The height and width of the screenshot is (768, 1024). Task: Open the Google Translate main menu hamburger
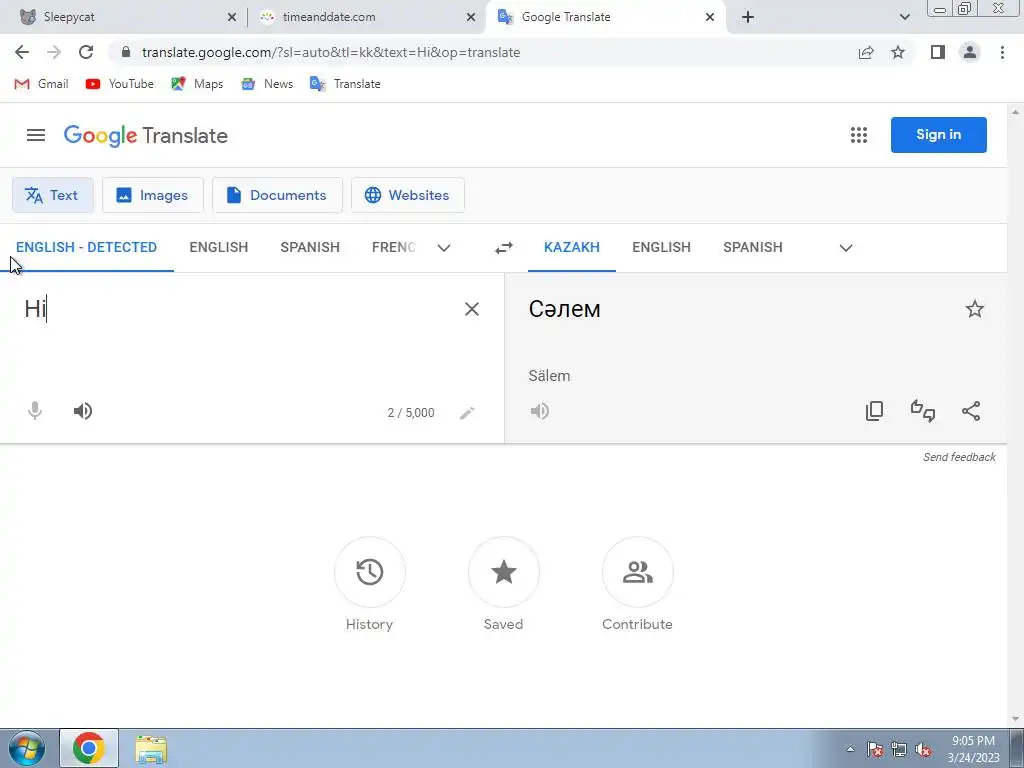[x=36, y=135]
